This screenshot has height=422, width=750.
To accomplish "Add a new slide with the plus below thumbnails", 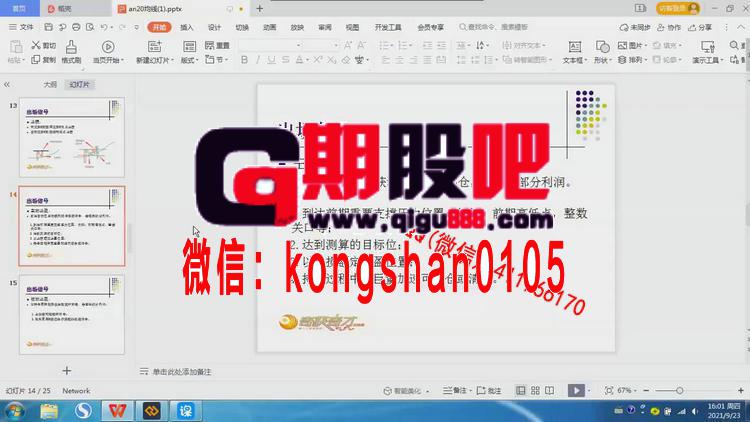I will click(66, 371).
